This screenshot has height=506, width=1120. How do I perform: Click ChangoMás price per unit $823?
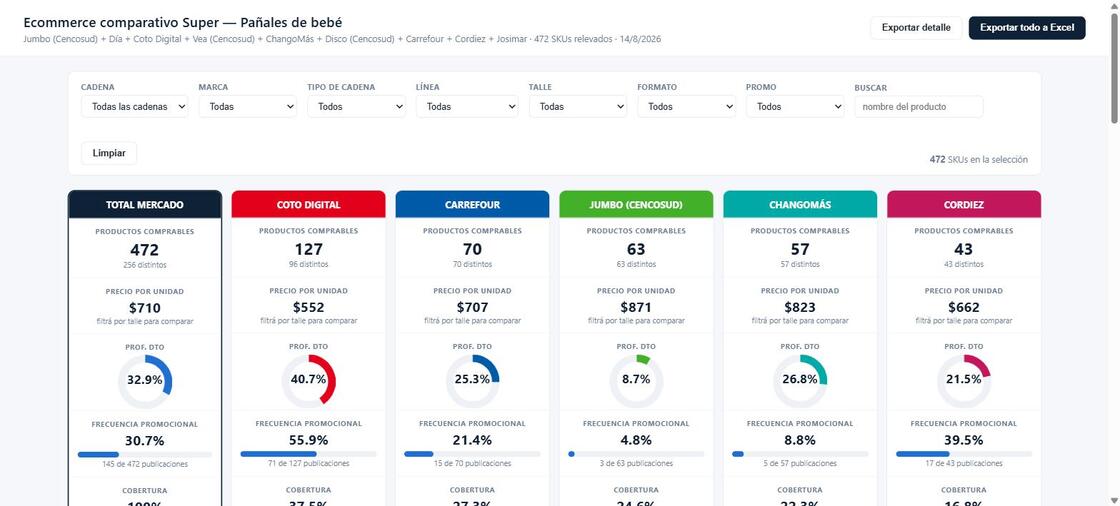pyautogui.click(x=800, y=307)
